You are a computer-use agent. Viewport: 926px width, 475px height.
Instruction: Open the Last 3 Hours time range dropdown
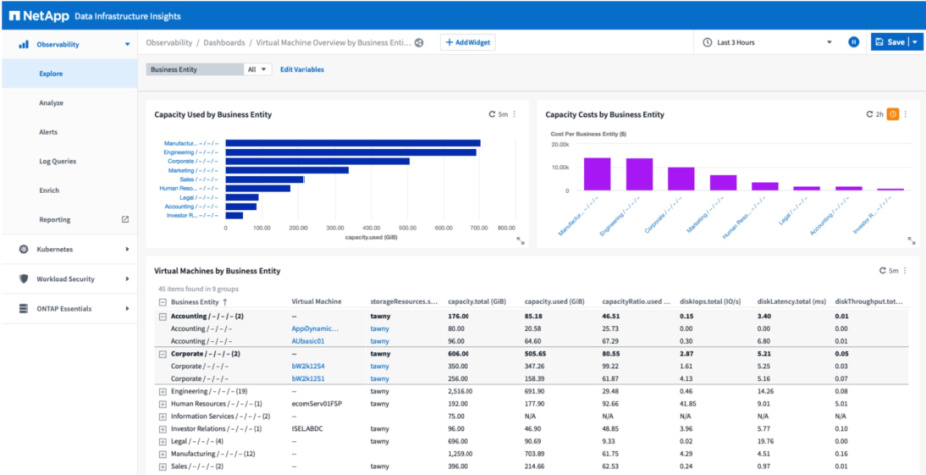coord(829,43)
